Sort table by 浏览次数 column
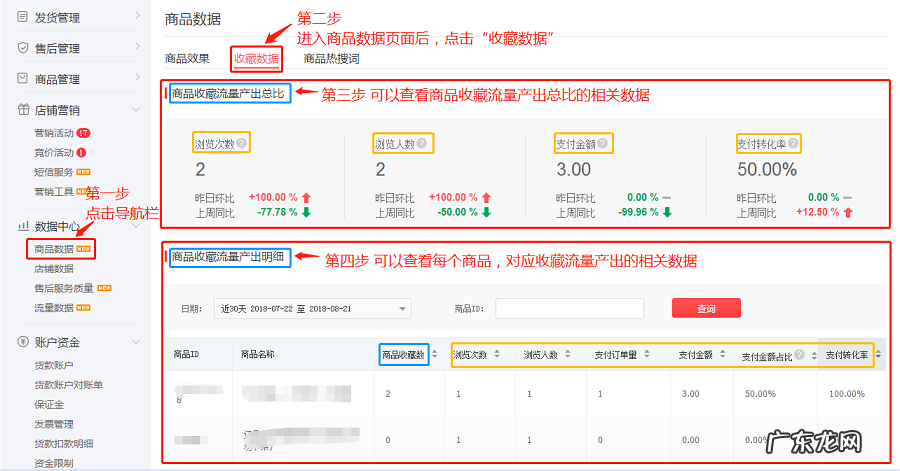The height and width of the screenshot is (471, 900). coord(497,354)
